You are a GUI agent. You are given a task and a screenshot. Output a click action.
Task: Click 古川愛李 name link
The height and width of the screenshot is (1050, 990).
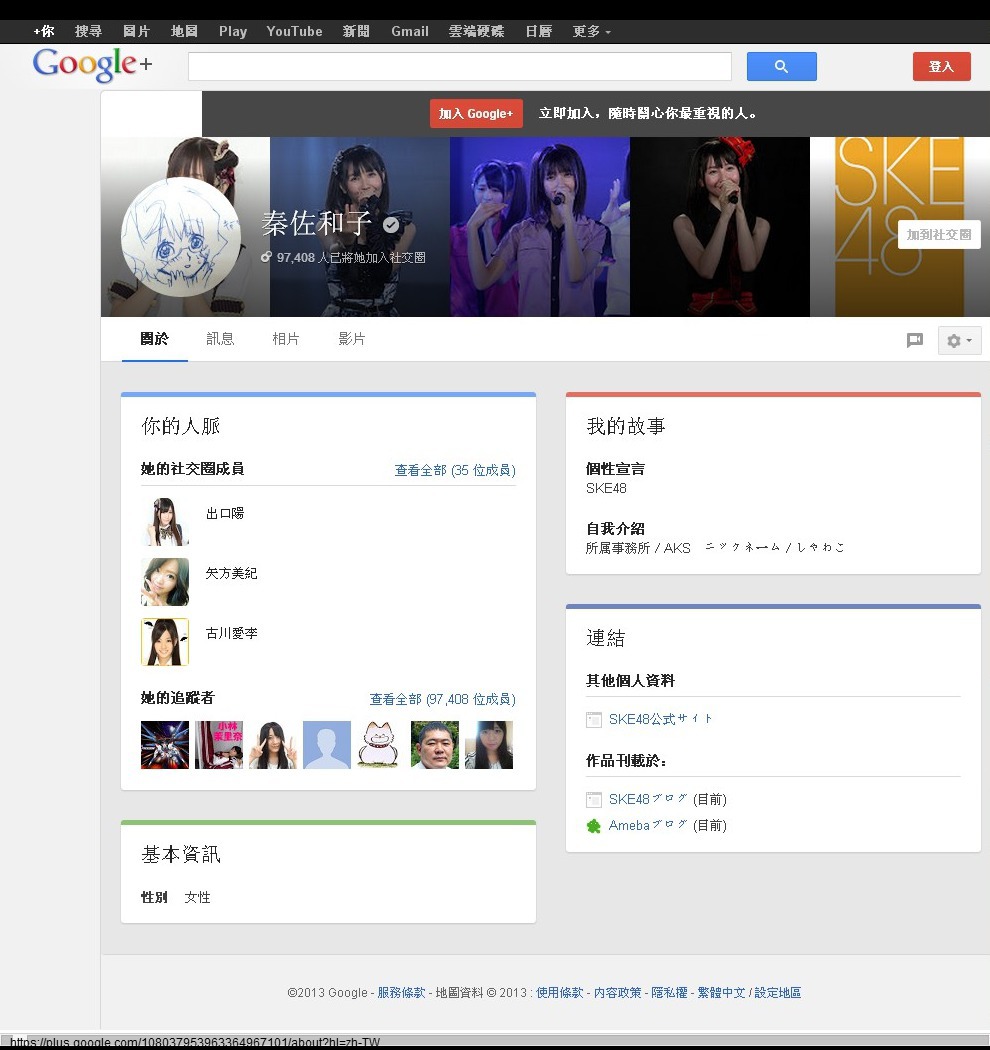tap(232, 633)
